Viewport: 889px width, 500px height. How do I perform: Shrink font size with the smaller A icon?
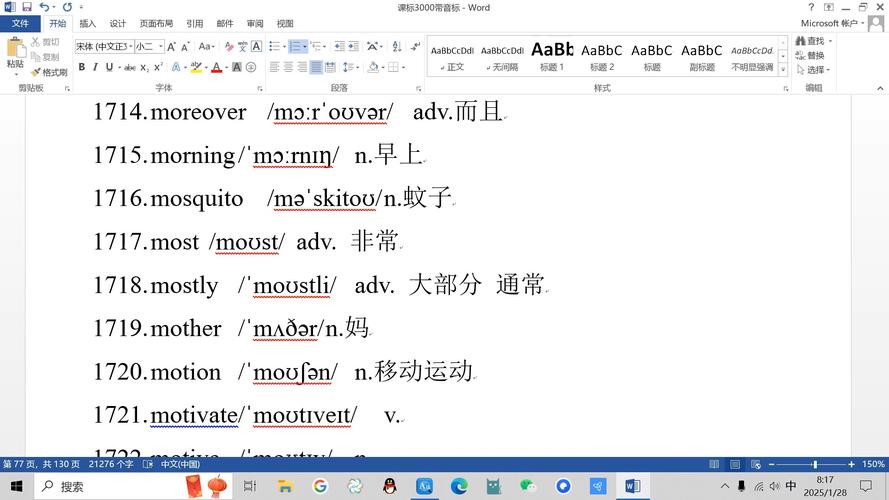click(x=185, y=46)
